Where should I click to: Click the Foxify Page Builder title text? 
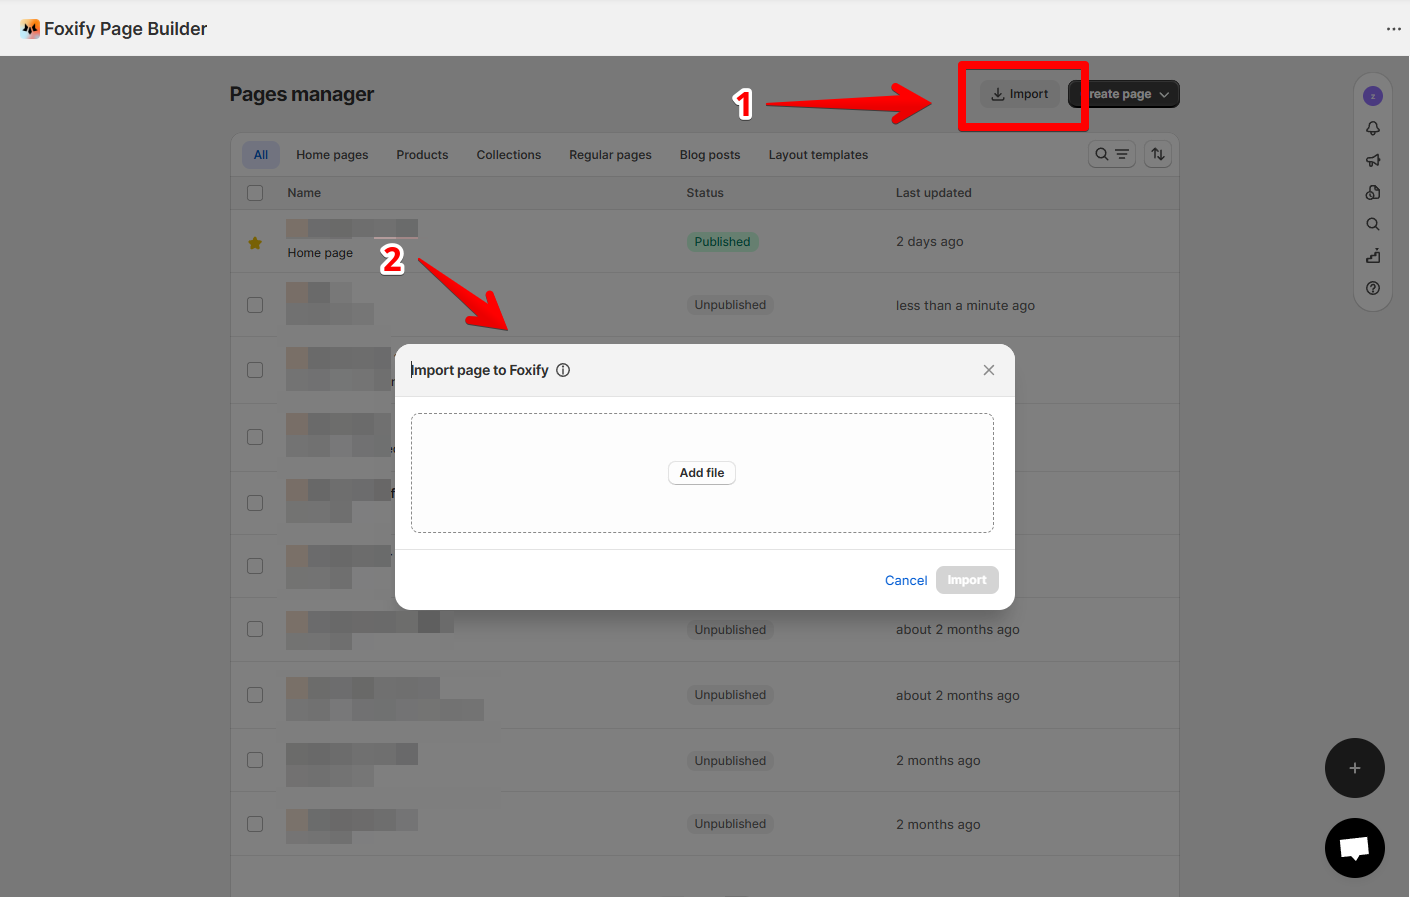[126, 29]
